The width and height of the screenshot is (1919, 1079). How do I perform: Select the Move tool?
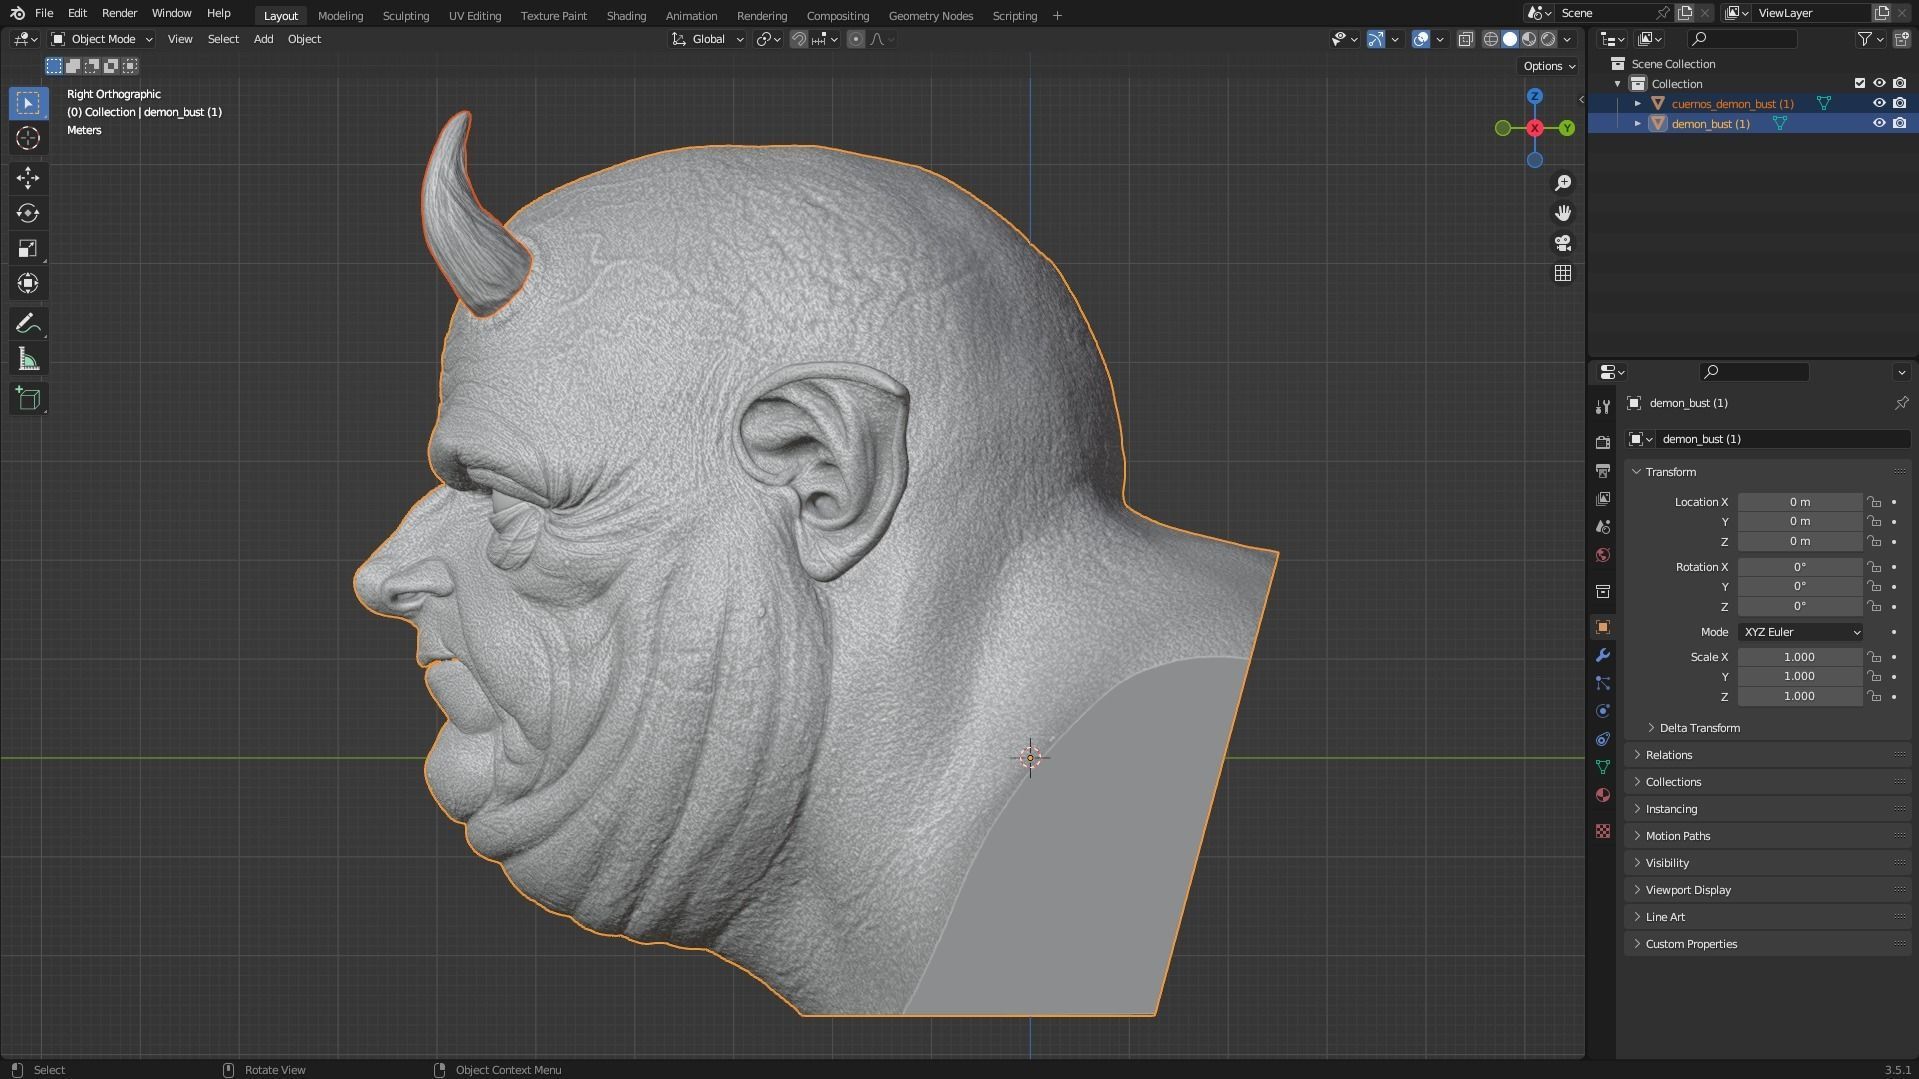coord(28,178)
